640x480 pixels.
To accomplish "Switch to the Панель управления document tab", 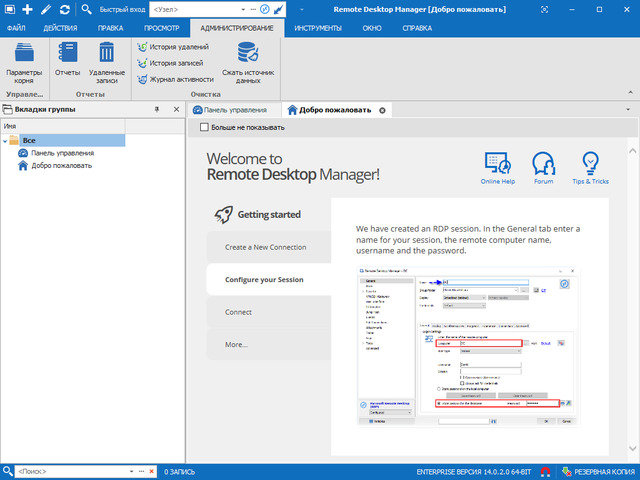I will point(235,110).
